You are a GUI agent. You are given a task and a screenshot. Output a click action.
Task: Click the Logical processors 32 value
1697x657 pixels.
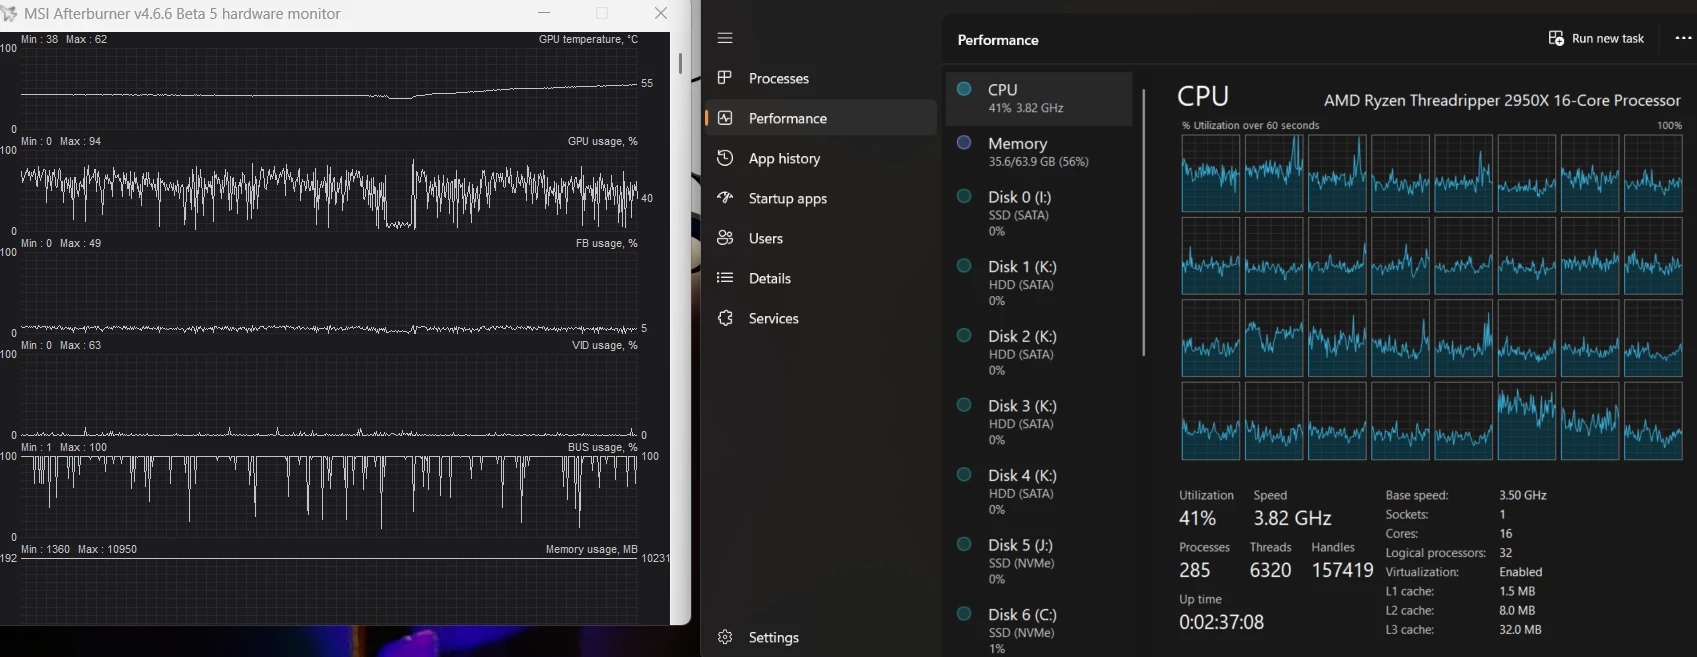[x=1506, y=553]
